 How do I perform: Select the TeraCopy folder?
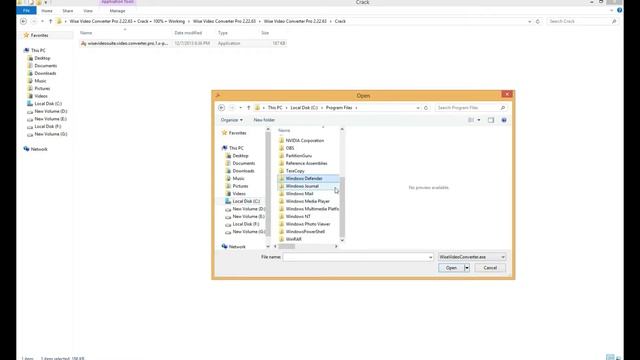[295, 171]
